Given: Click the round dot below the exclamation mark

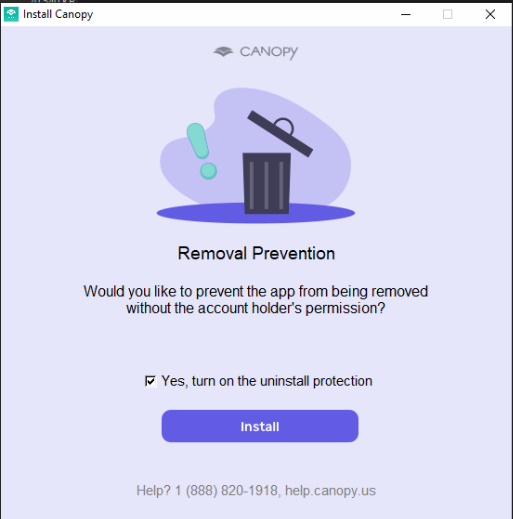Looking at the screenshot, I should point(209,171).
